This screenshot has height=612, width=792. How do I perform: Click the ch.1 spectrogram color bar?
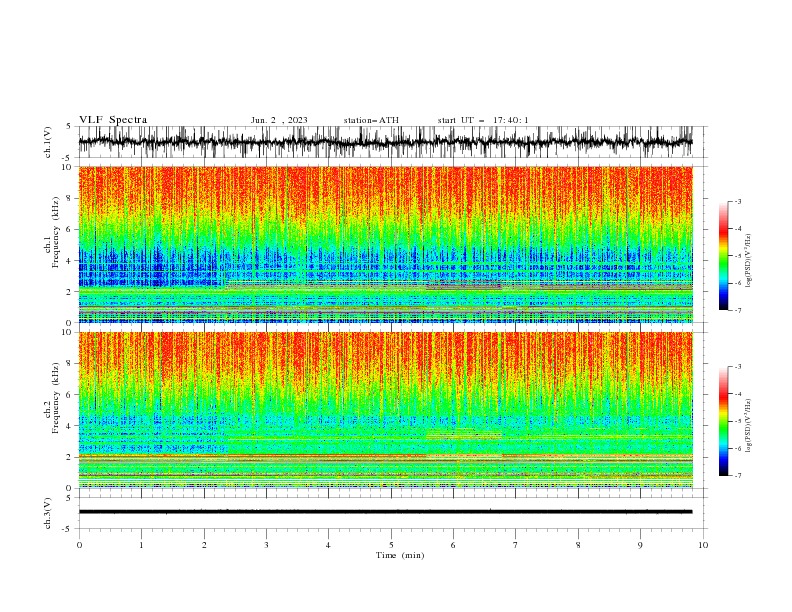723,256
